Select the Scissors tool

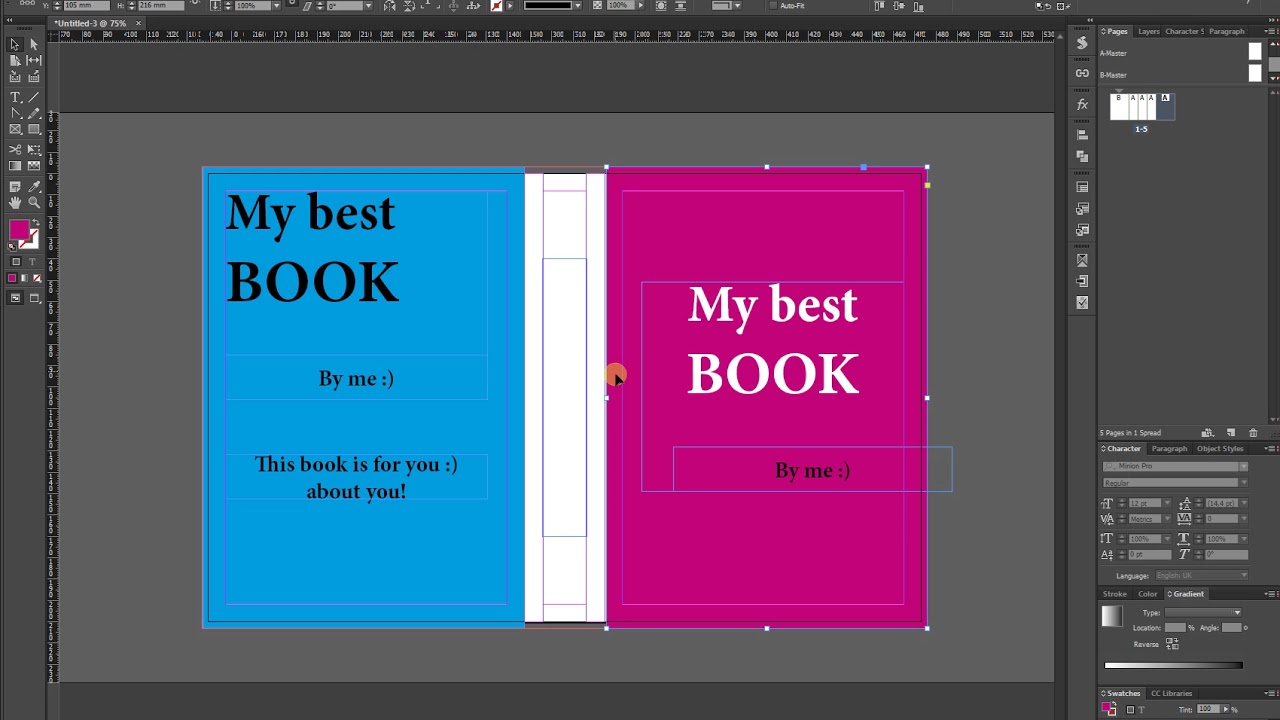(15, 149)
